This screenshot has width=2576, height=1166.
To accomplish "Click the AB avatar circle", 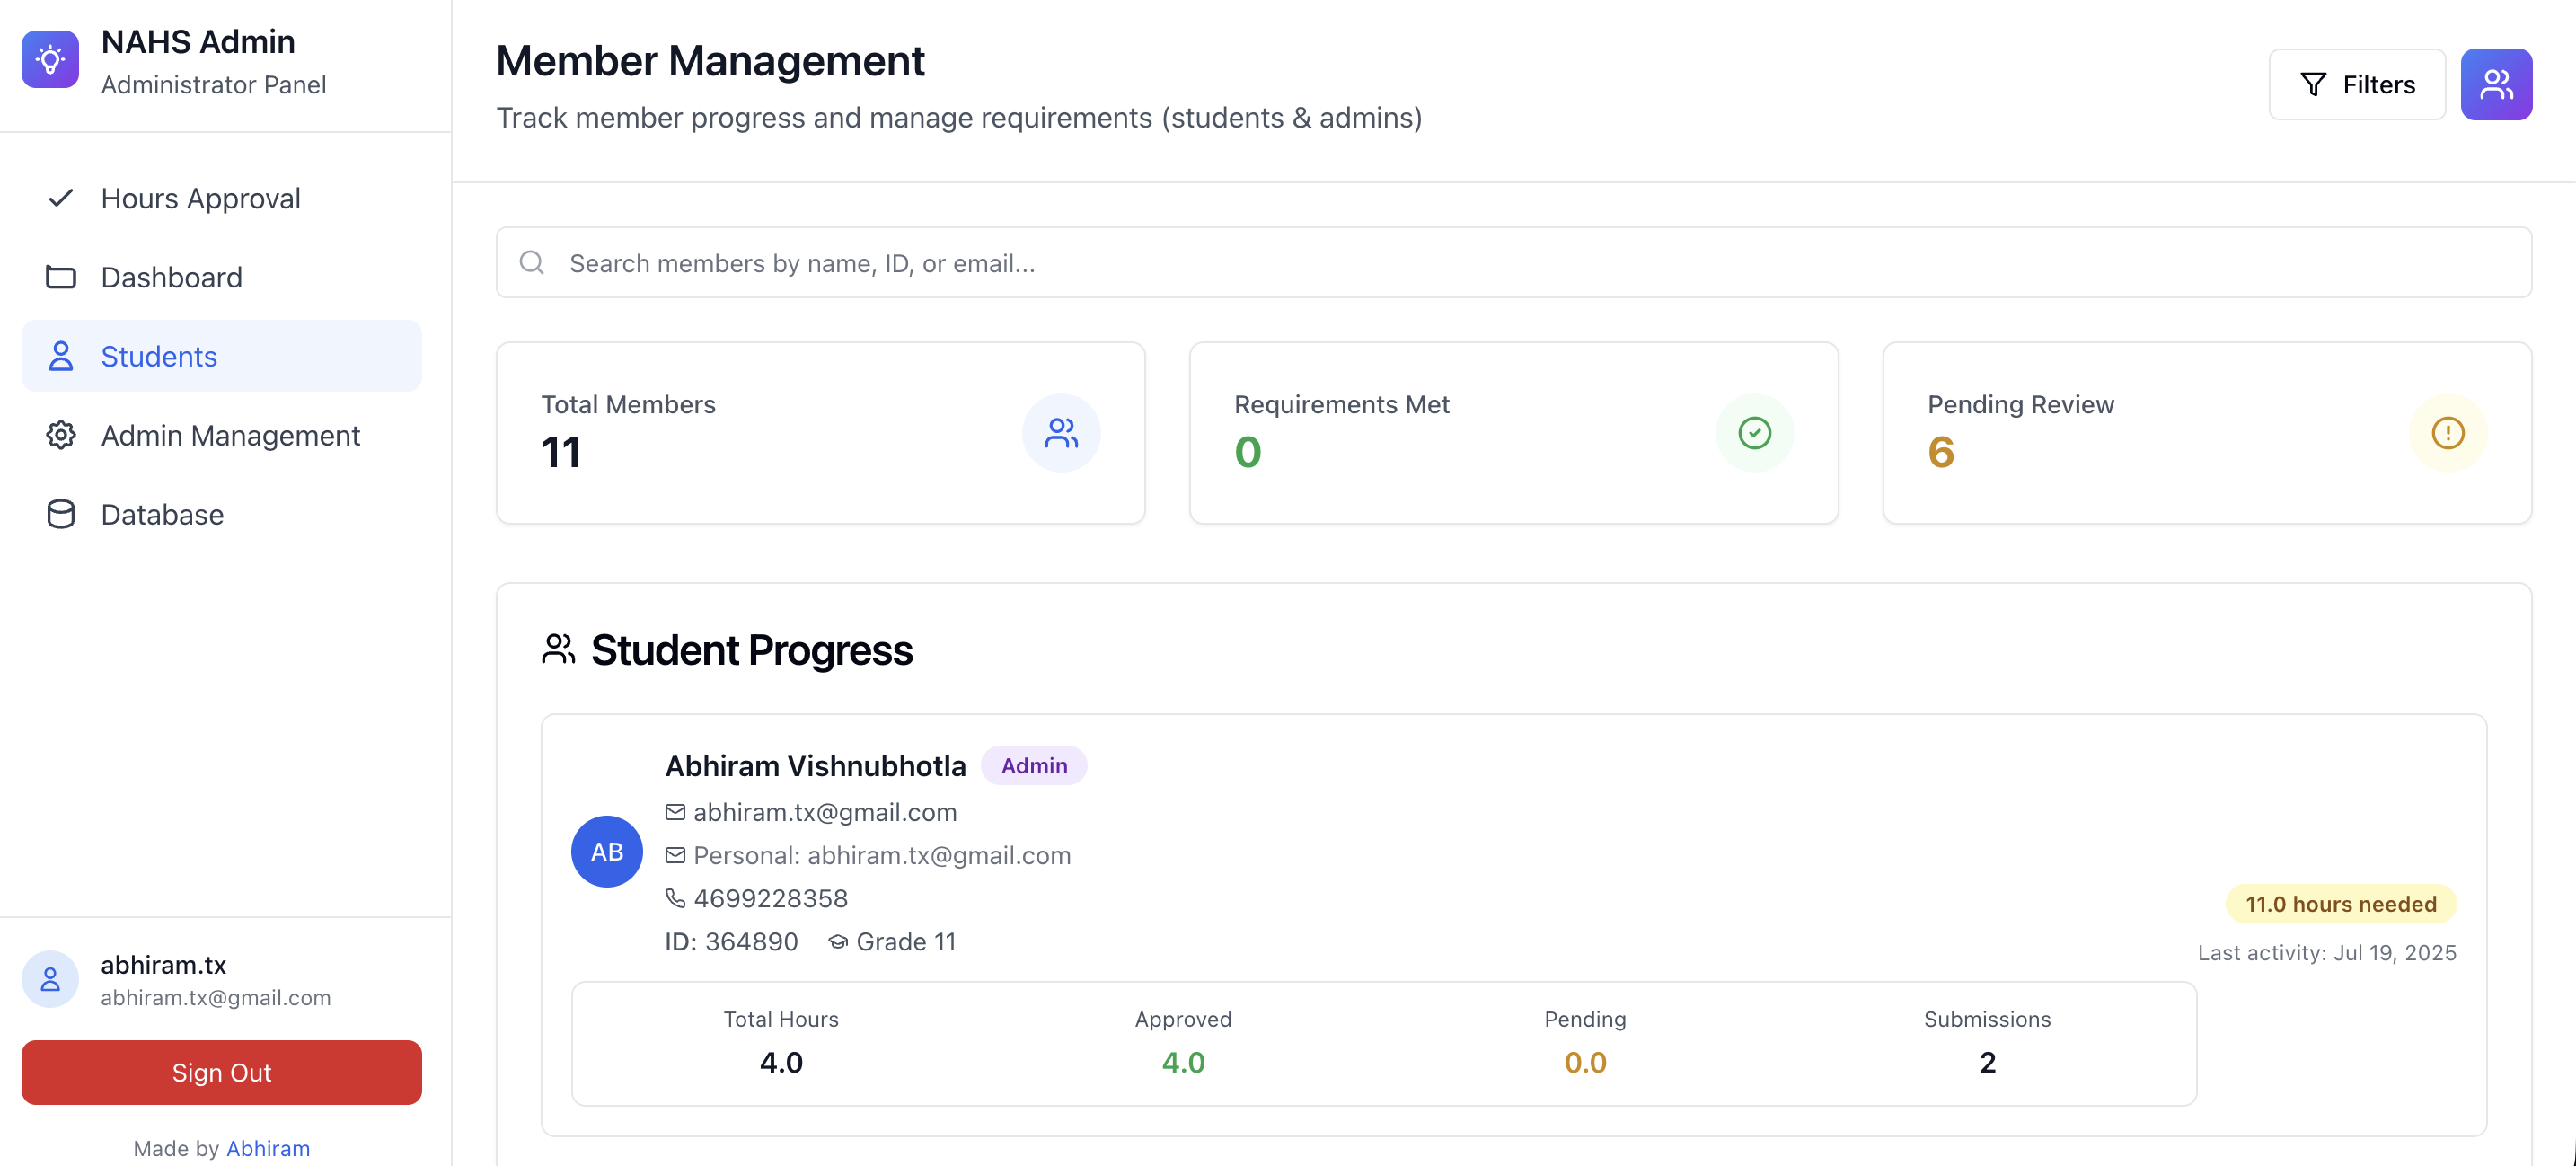I will click(606, 851).
